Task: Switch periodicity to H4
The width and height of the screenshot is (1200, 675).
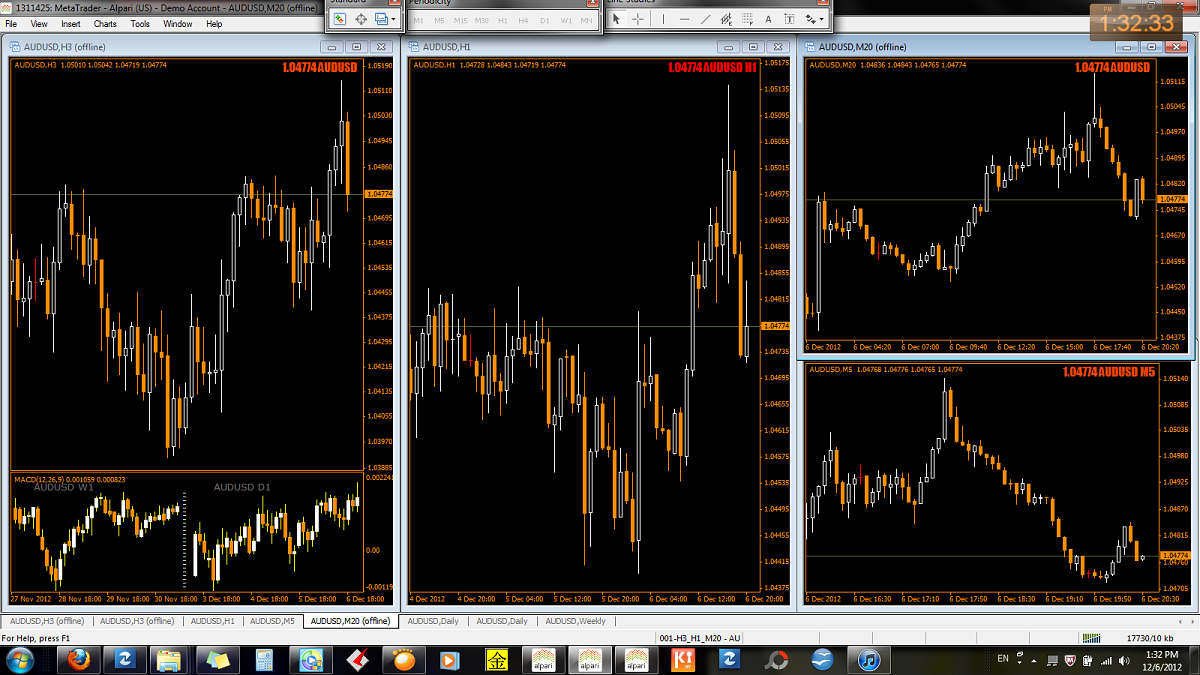Action: click(524, 20)
